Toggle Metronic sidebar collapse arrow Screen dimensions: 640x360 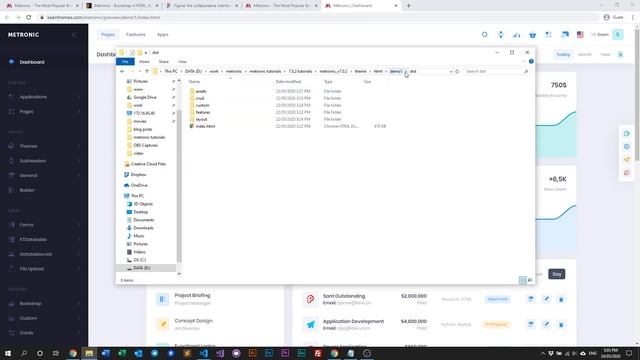[74, 35]
